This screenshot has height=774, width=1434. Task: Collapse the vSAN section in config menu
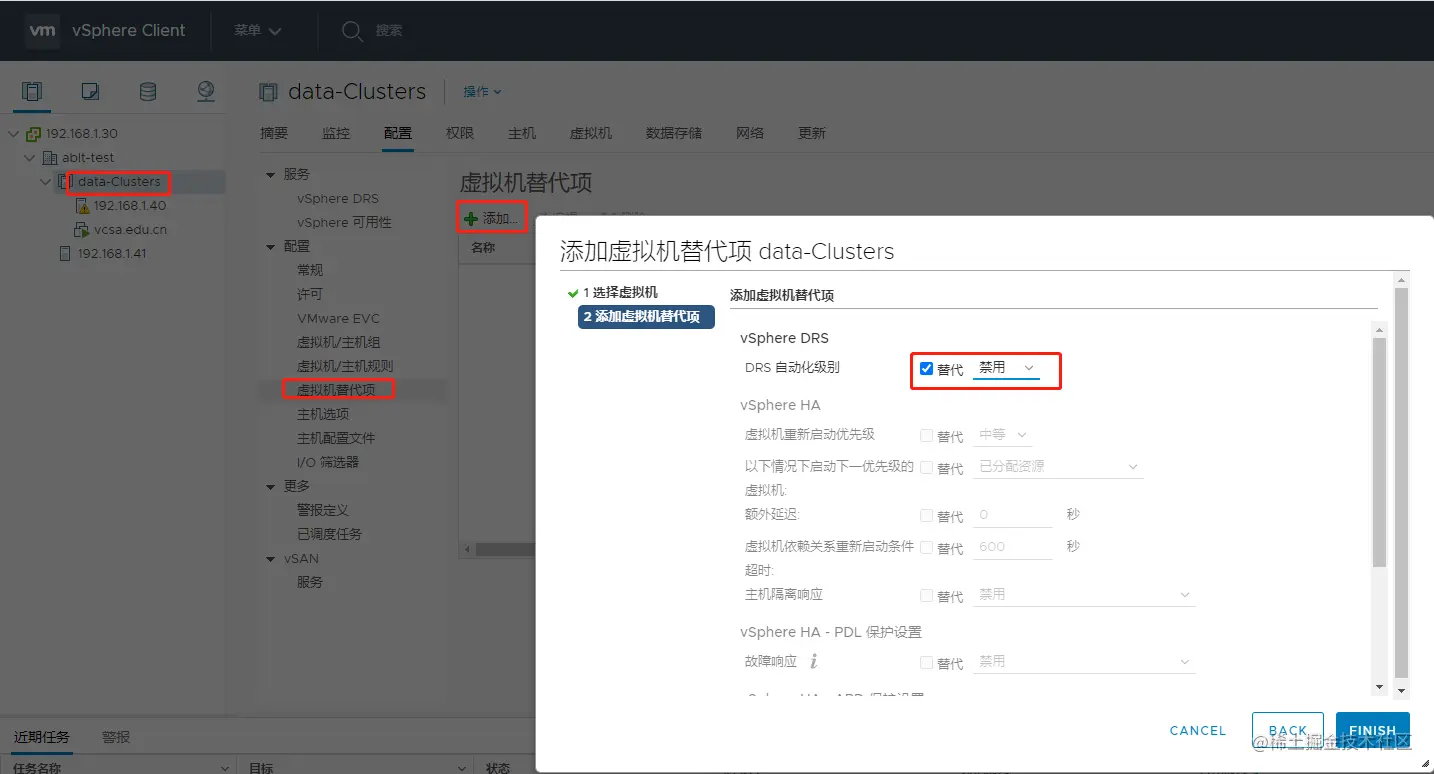pyautogui.click(x=270, y=559)
